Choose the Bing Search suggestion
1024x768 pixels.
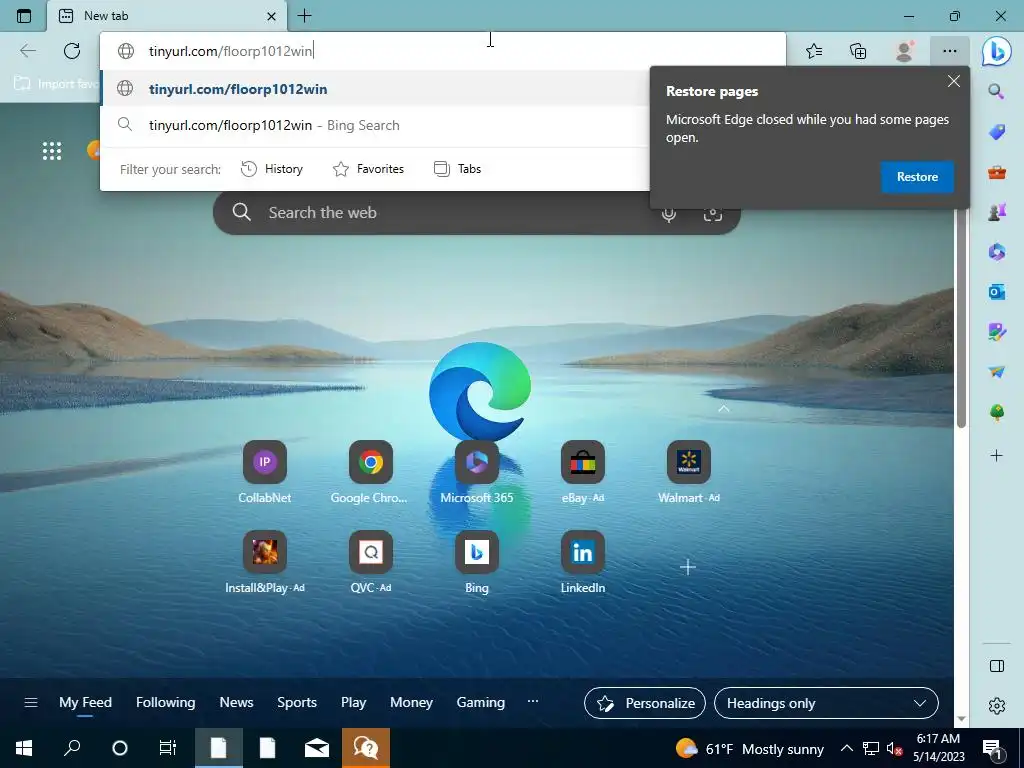[375, 125]
